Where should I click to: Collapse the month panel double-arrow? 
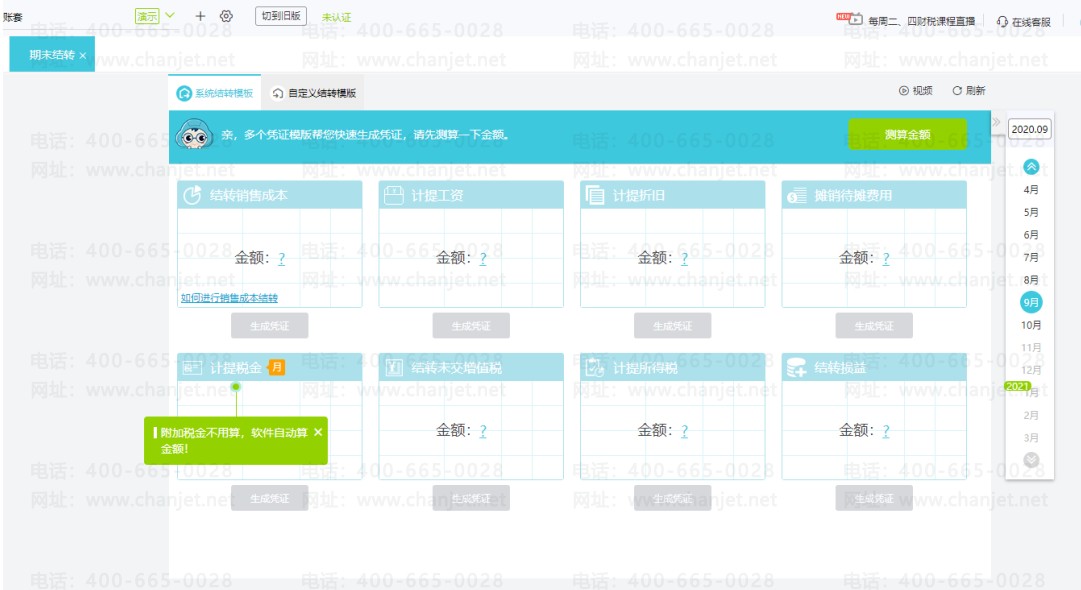[x=996, y=122]
